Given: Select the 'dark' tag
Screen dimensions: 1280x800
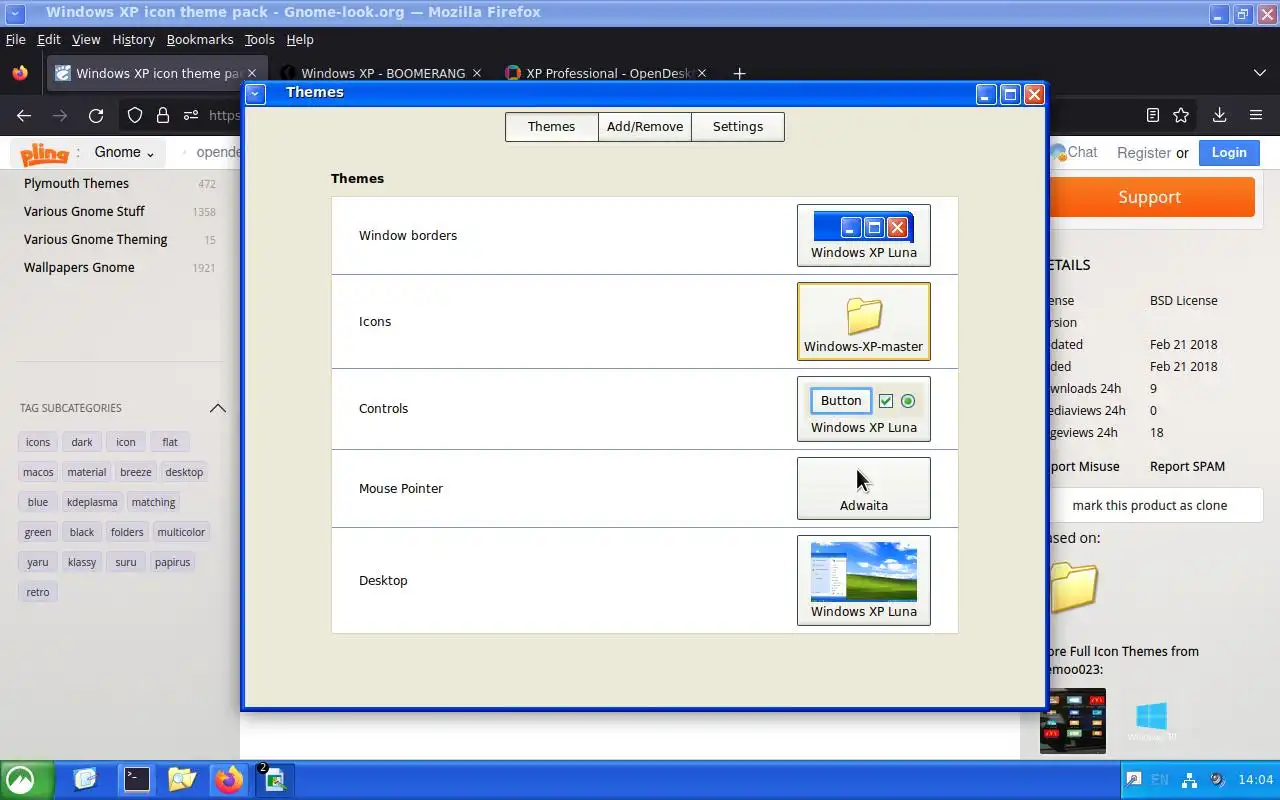Looking at the screenshot, I should [82, 442].
